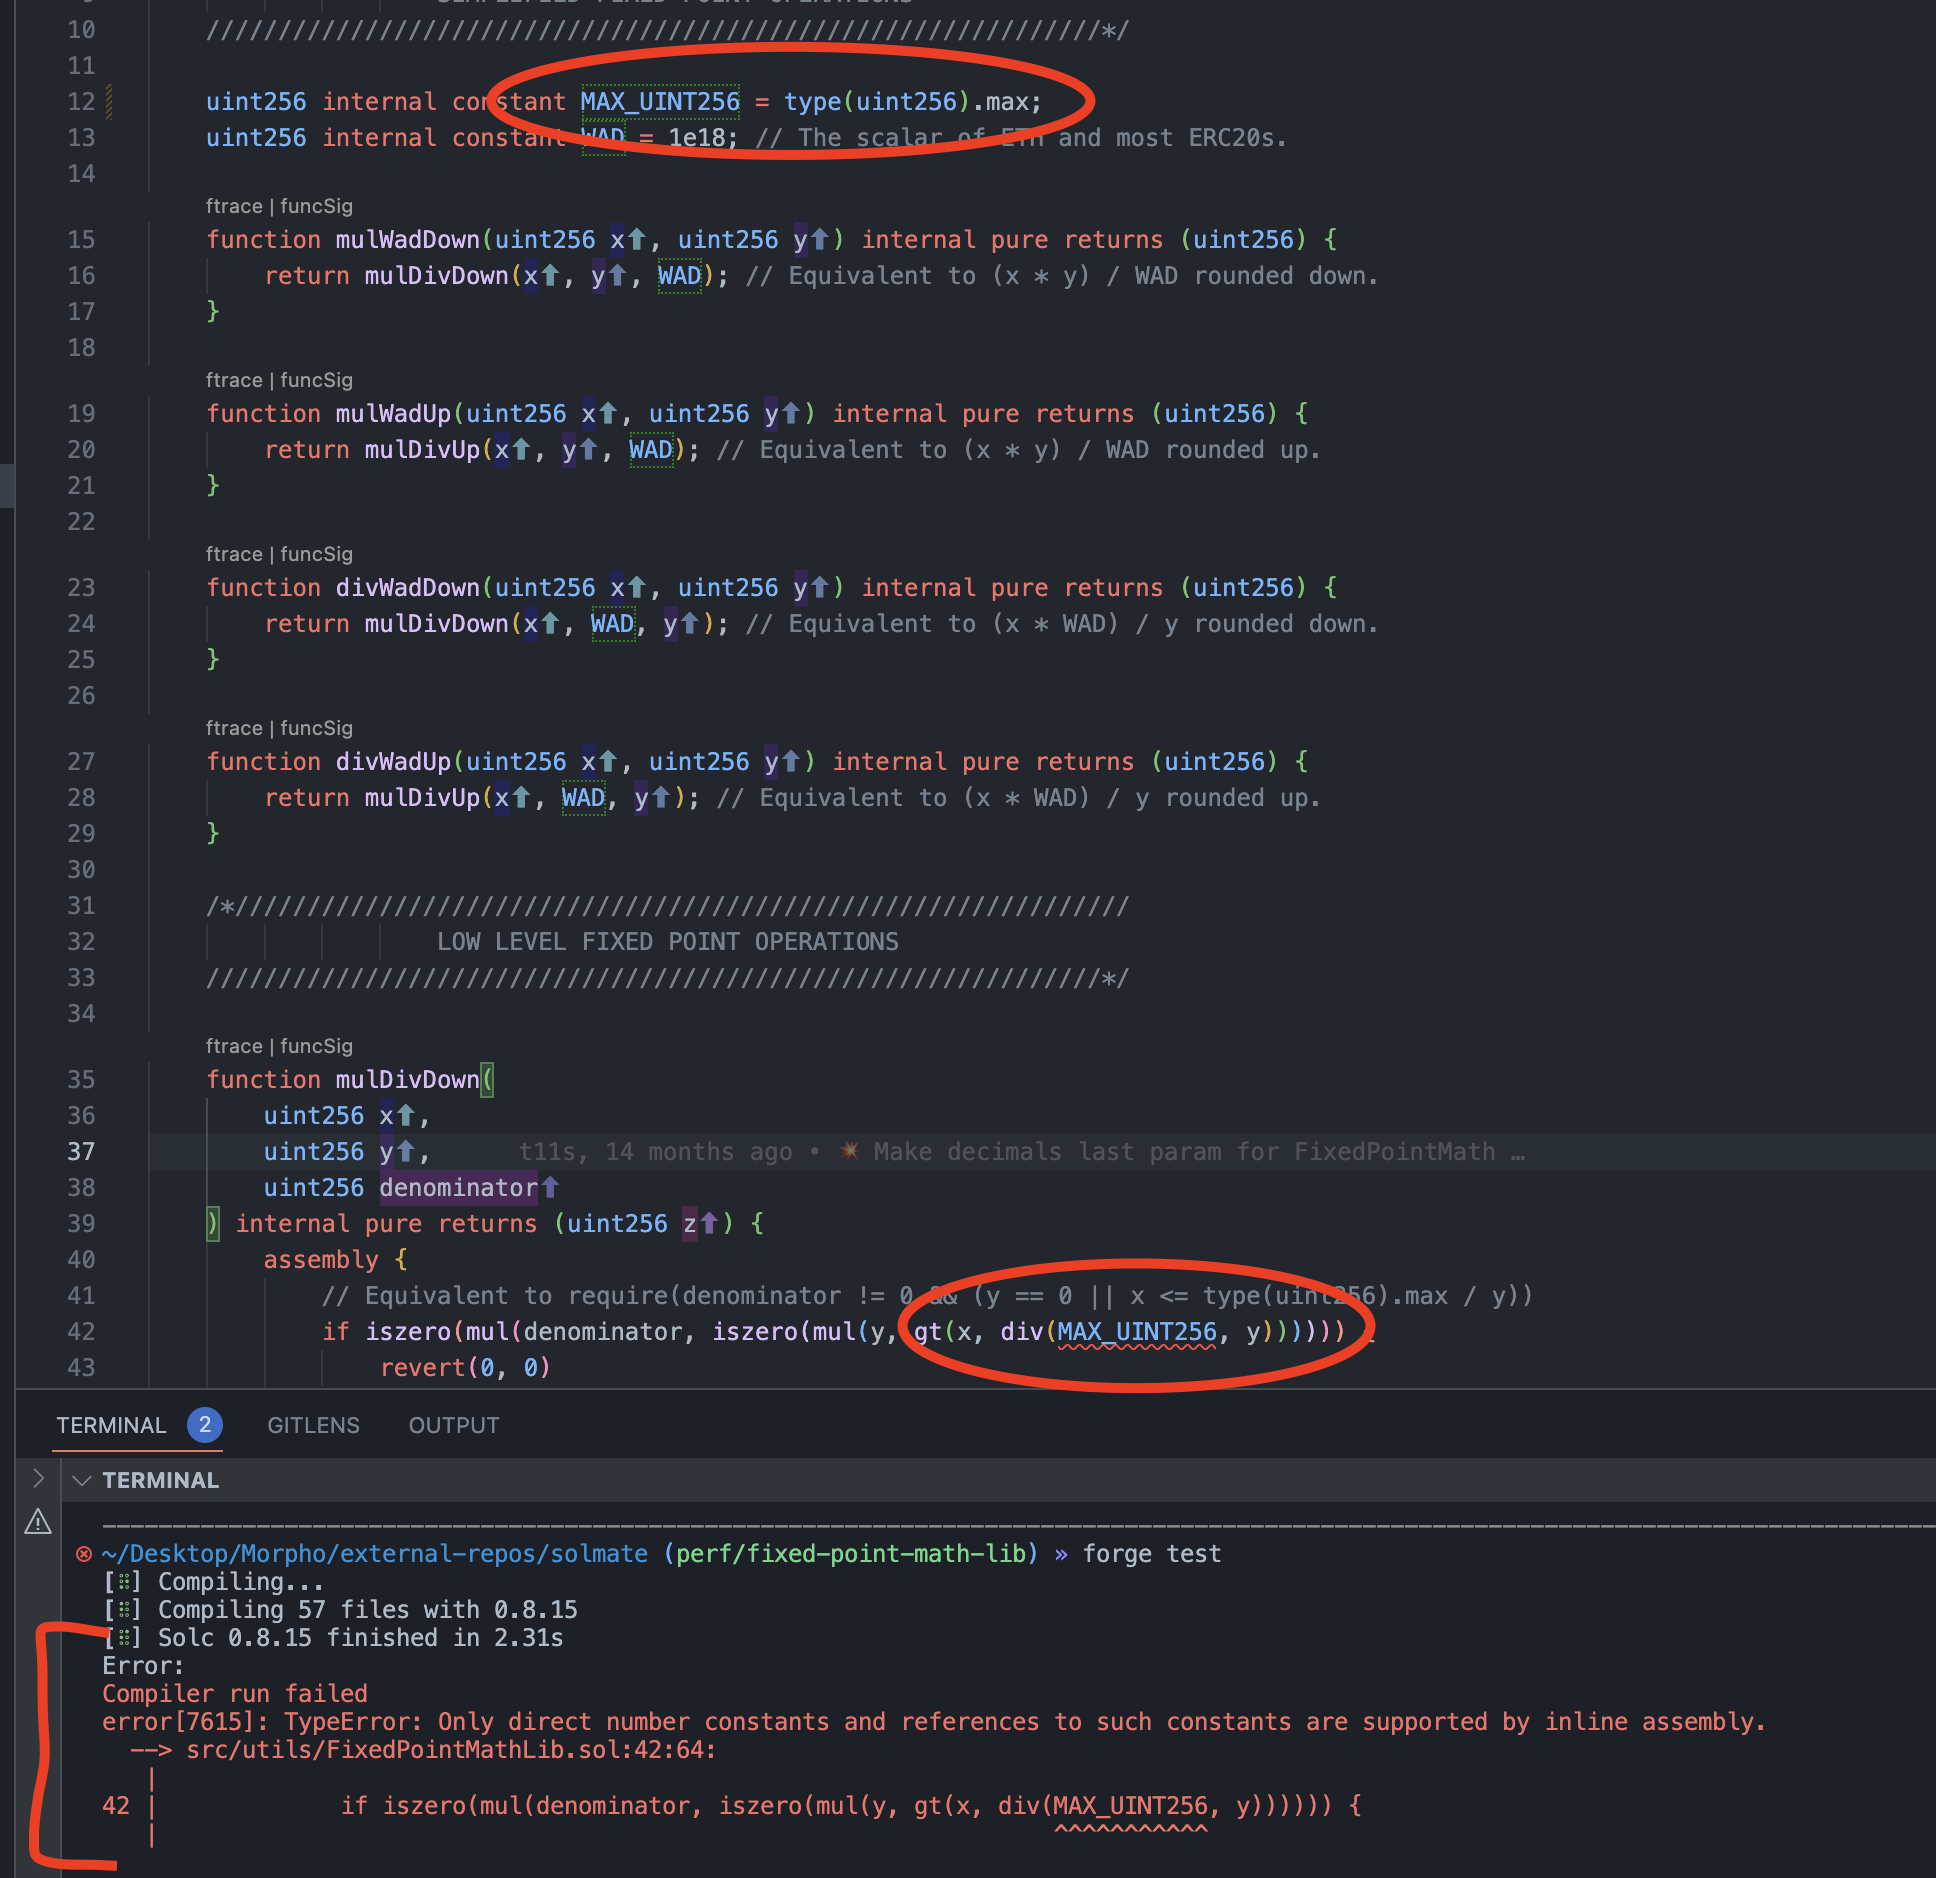Click the blue 2 badge on the Terminal tab
This screenshot has height=1878, width=1936.
pos(205,1425)
